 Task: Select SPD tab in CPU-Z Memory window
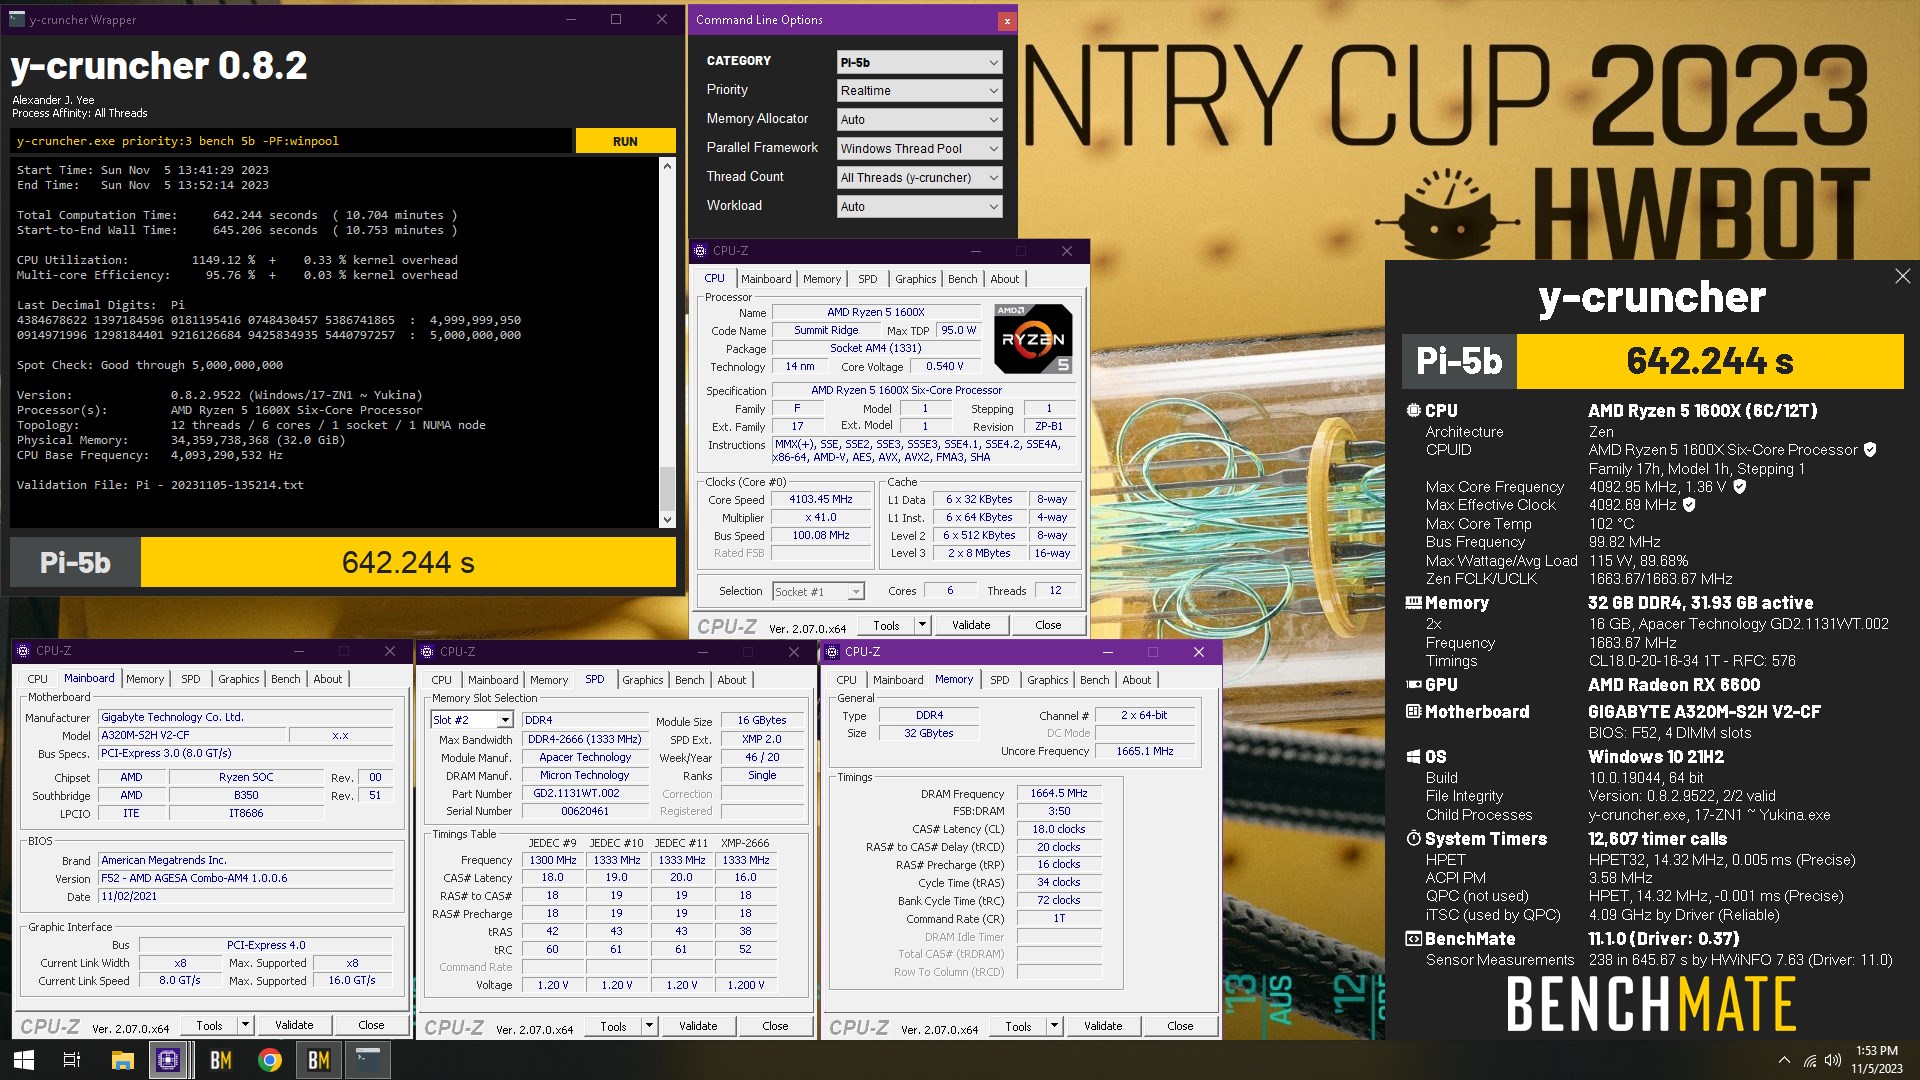pos(1000,680)
